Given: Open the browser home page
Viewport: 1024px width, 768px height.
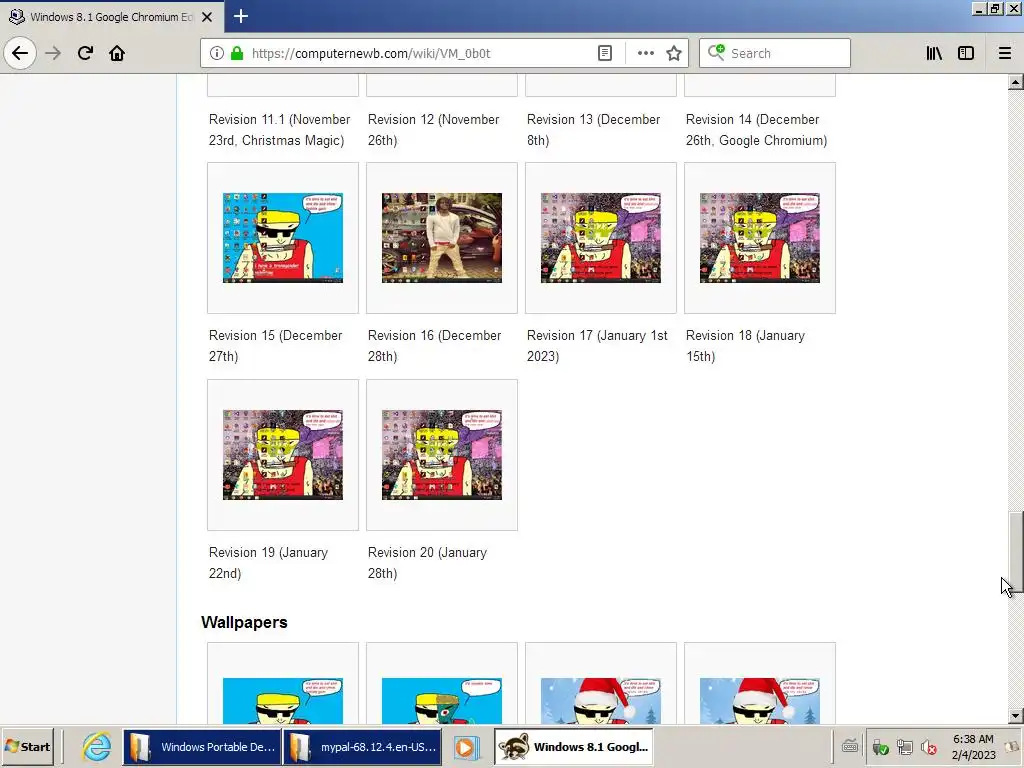Looking at the screenshot, I should 117,53.
